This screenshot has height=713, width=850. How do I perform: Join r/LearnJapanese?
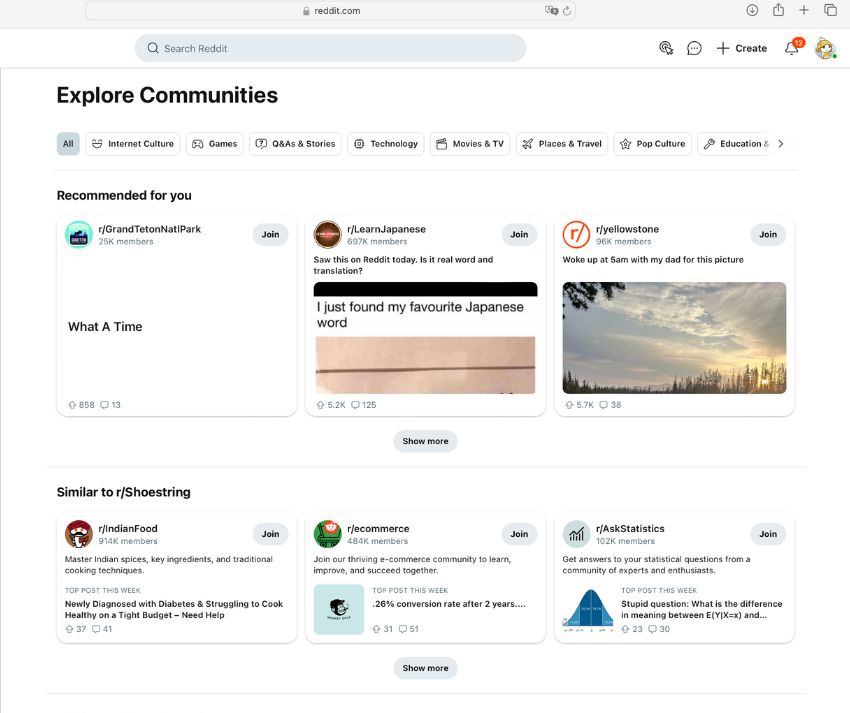(x=519, y=234)
